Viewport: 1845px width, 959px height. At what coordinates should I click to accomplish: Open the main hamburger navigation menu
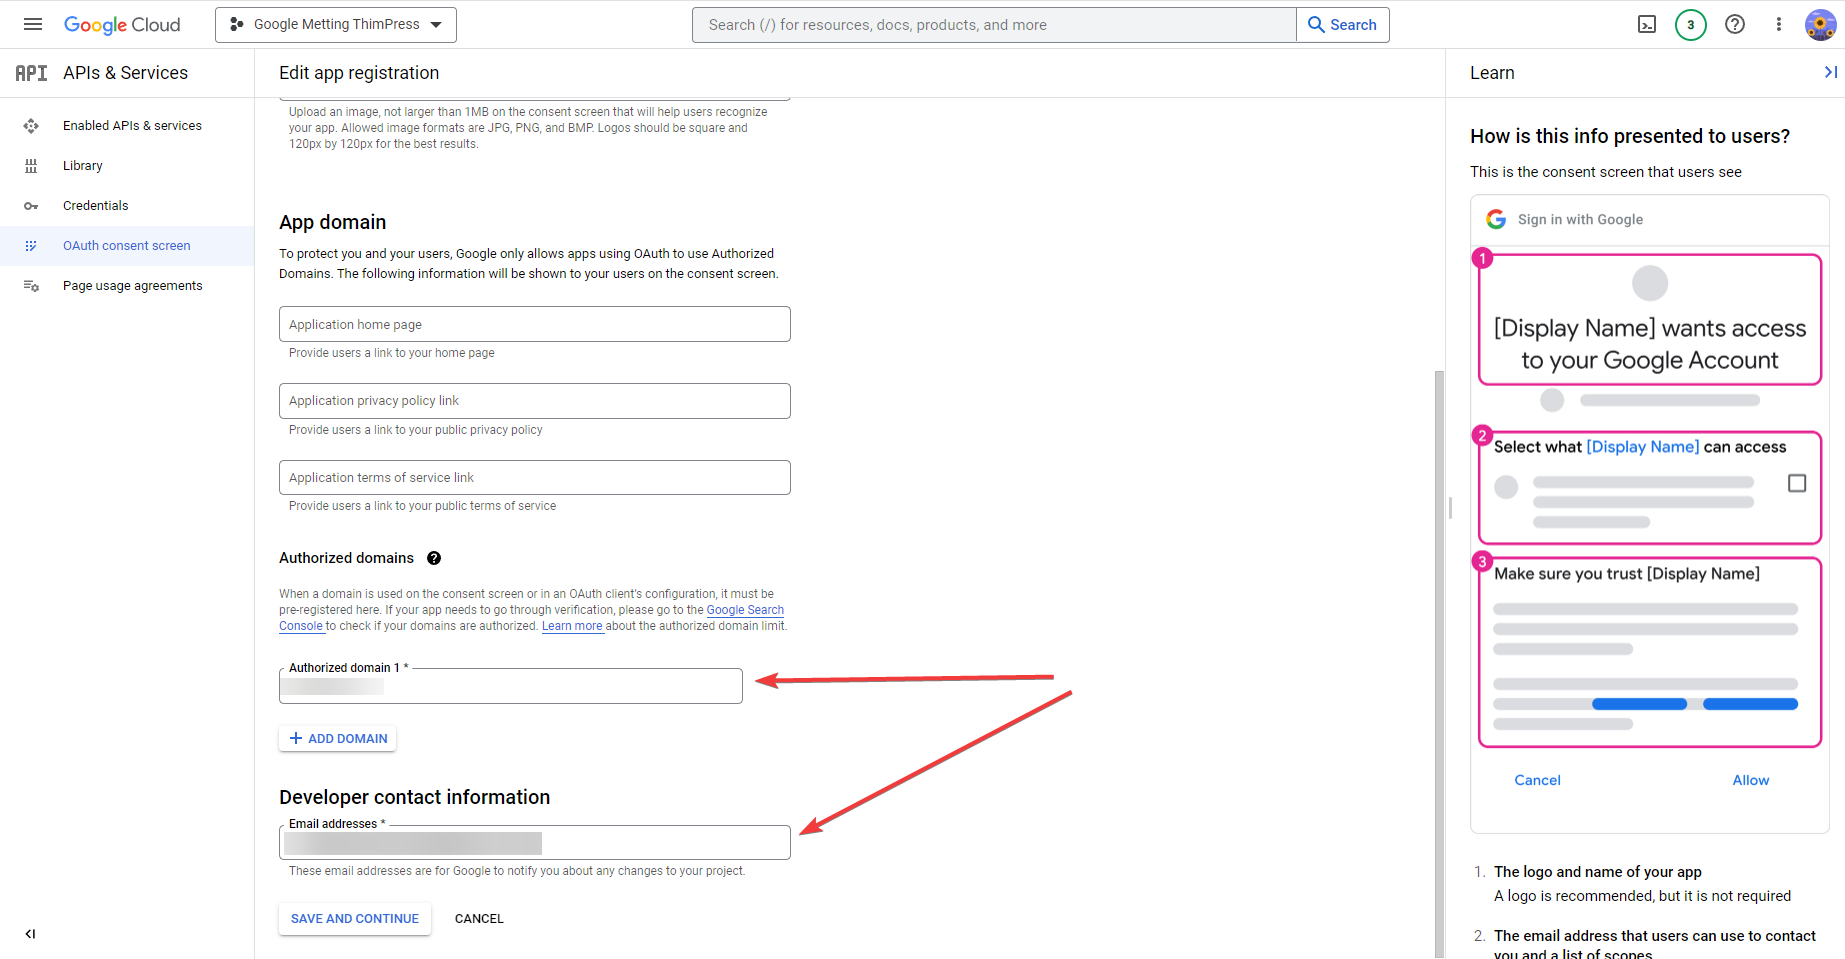[x=33, y=24]
